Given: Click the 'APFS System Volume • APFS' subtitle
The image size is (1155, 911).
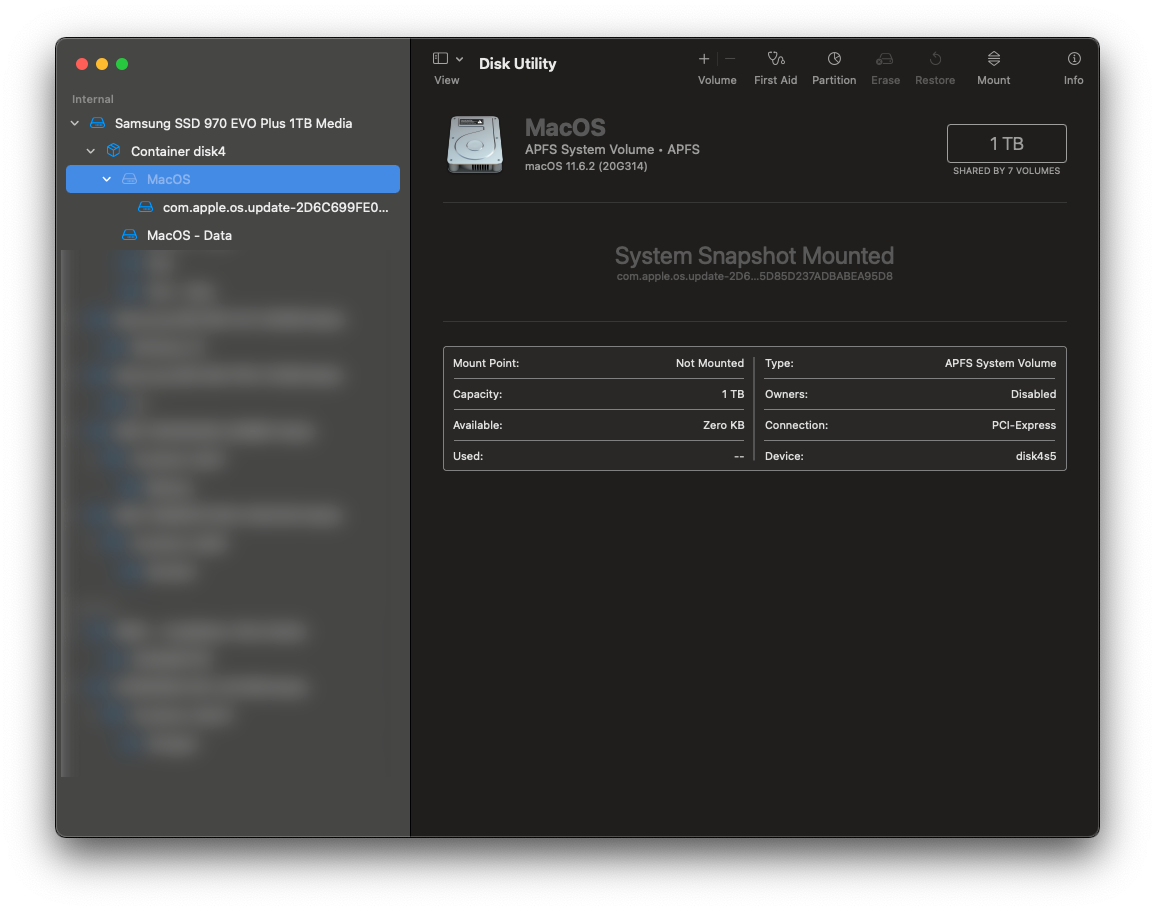Looking at the screenshot, I should click(x=612, y=150).
